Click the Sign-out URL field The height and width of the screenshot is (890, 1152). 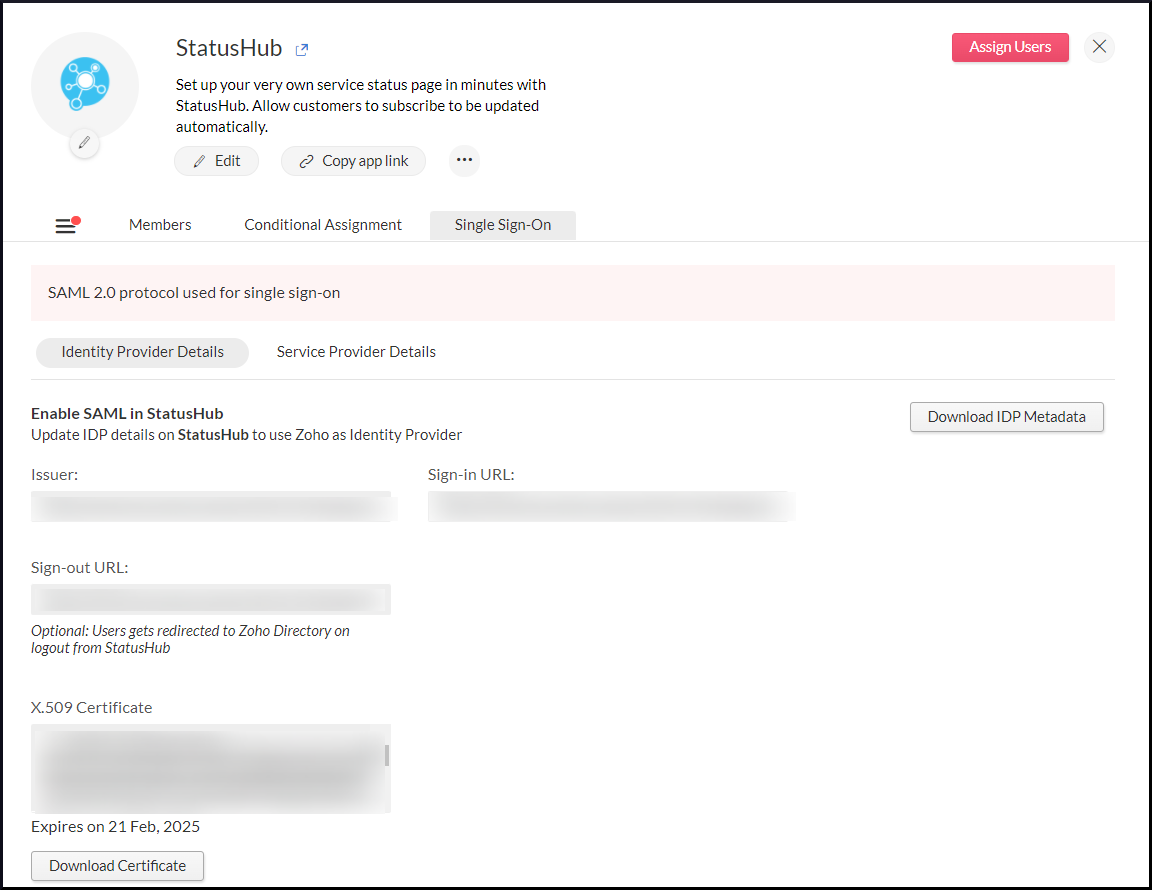[x=211, y=599]
